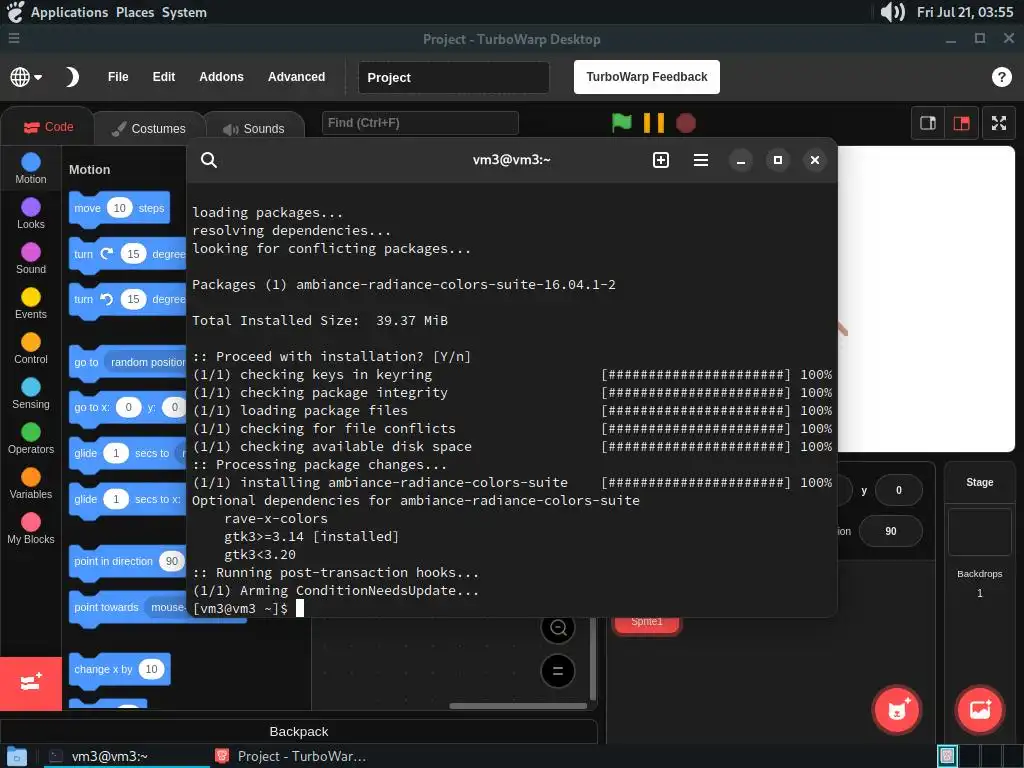Click the Choose a Backdrop button

click(980, 710)
